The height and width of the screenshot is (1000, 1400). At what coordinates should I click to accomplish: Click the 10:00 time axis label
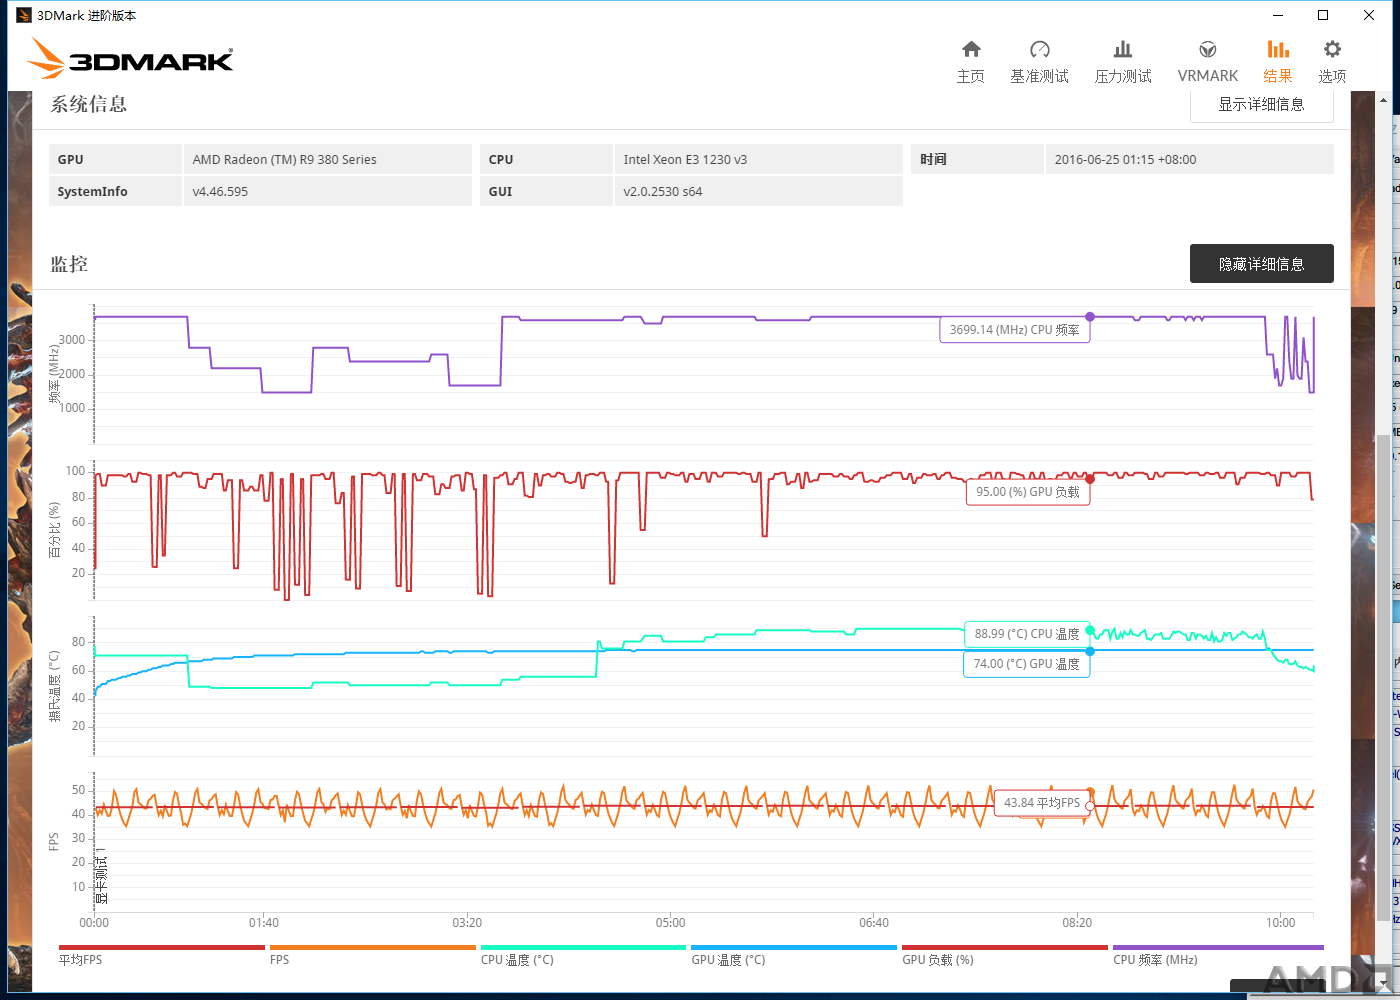(1281, 923)
